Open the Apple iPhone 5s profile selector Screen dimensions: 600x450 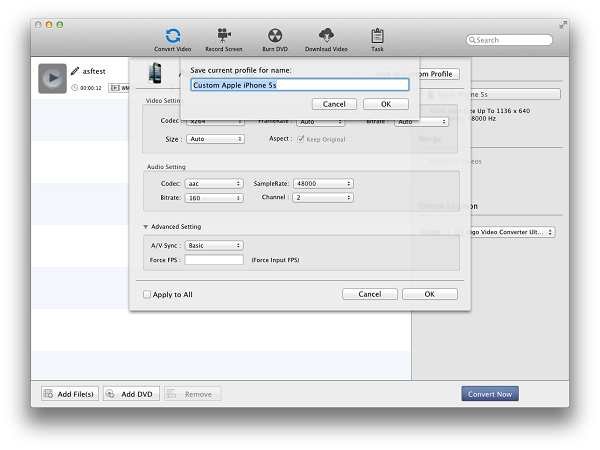click(492, 94)
